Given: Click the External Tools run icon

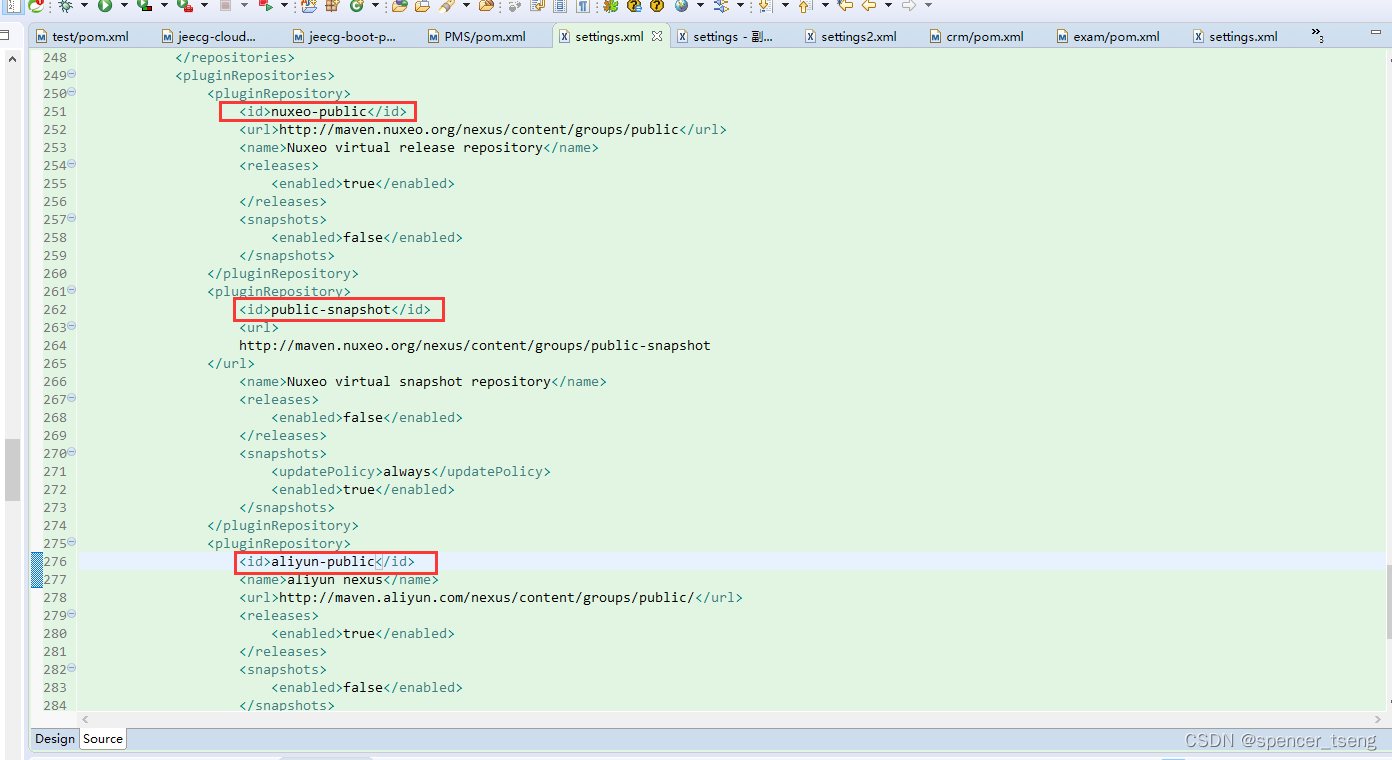Looking at the screenshot, I should 184,5.
